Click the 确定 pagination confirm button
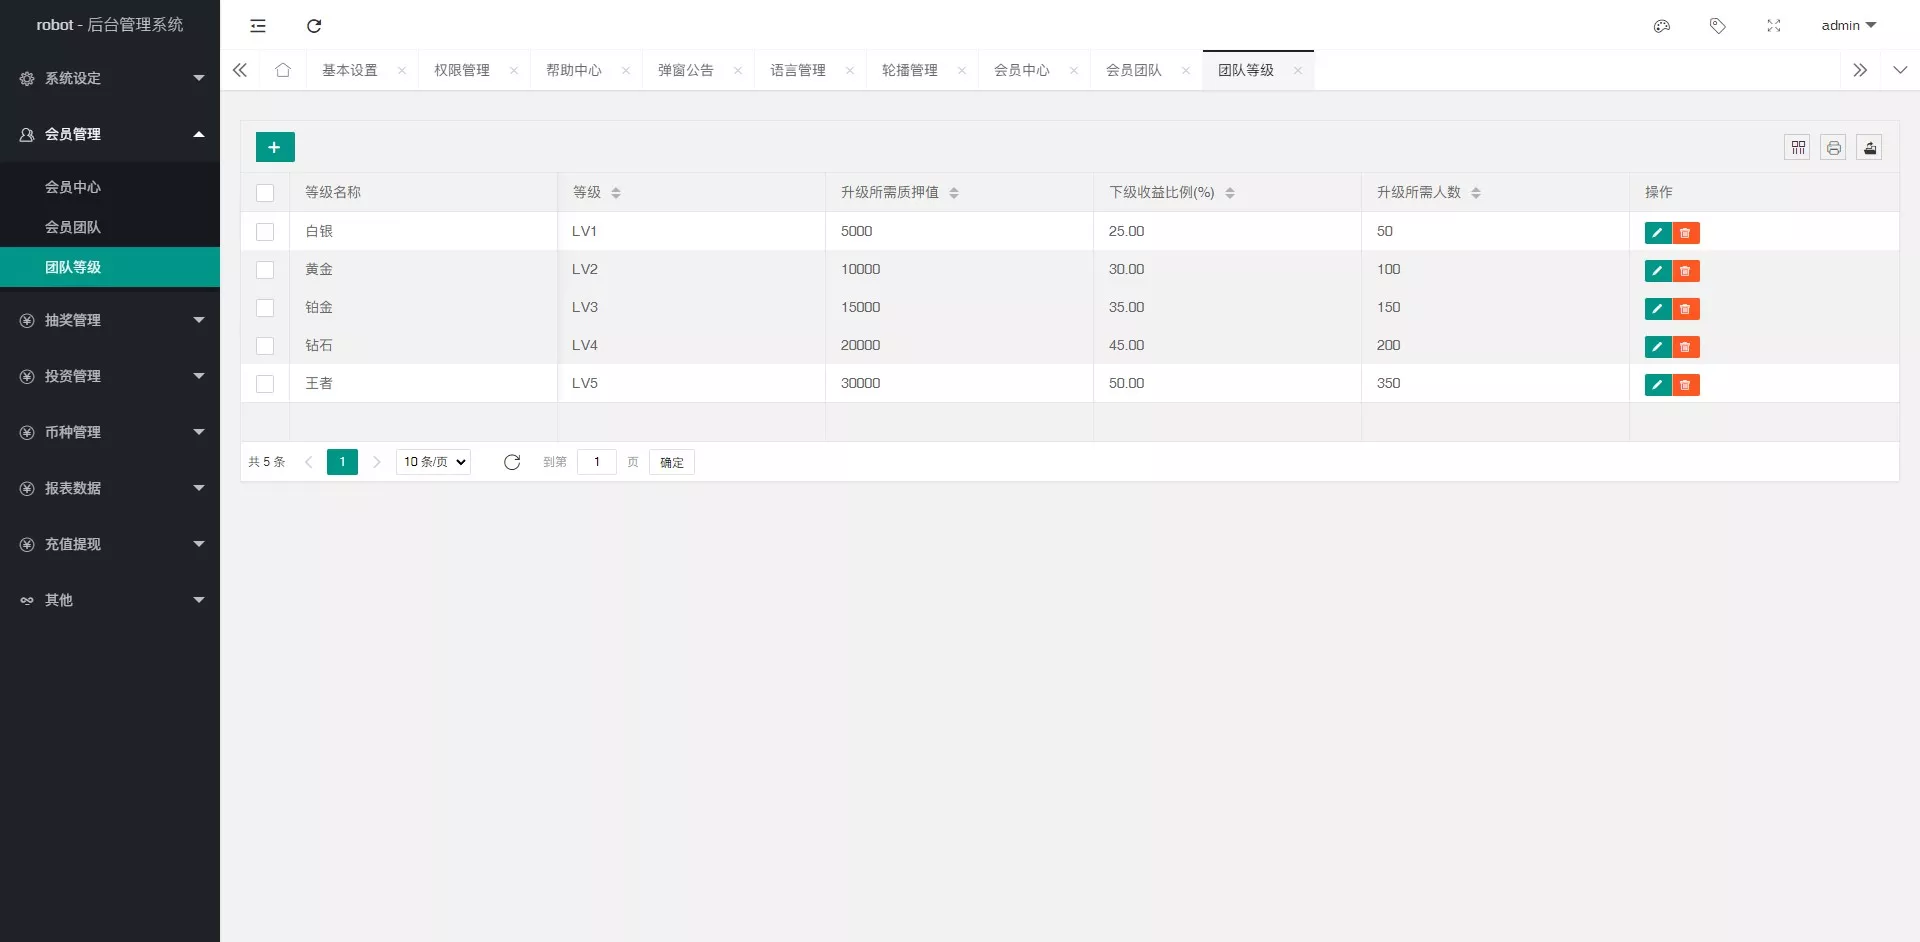Viewport: 1920px width, 942px height. pyautogui.click(x=670, y=461)
